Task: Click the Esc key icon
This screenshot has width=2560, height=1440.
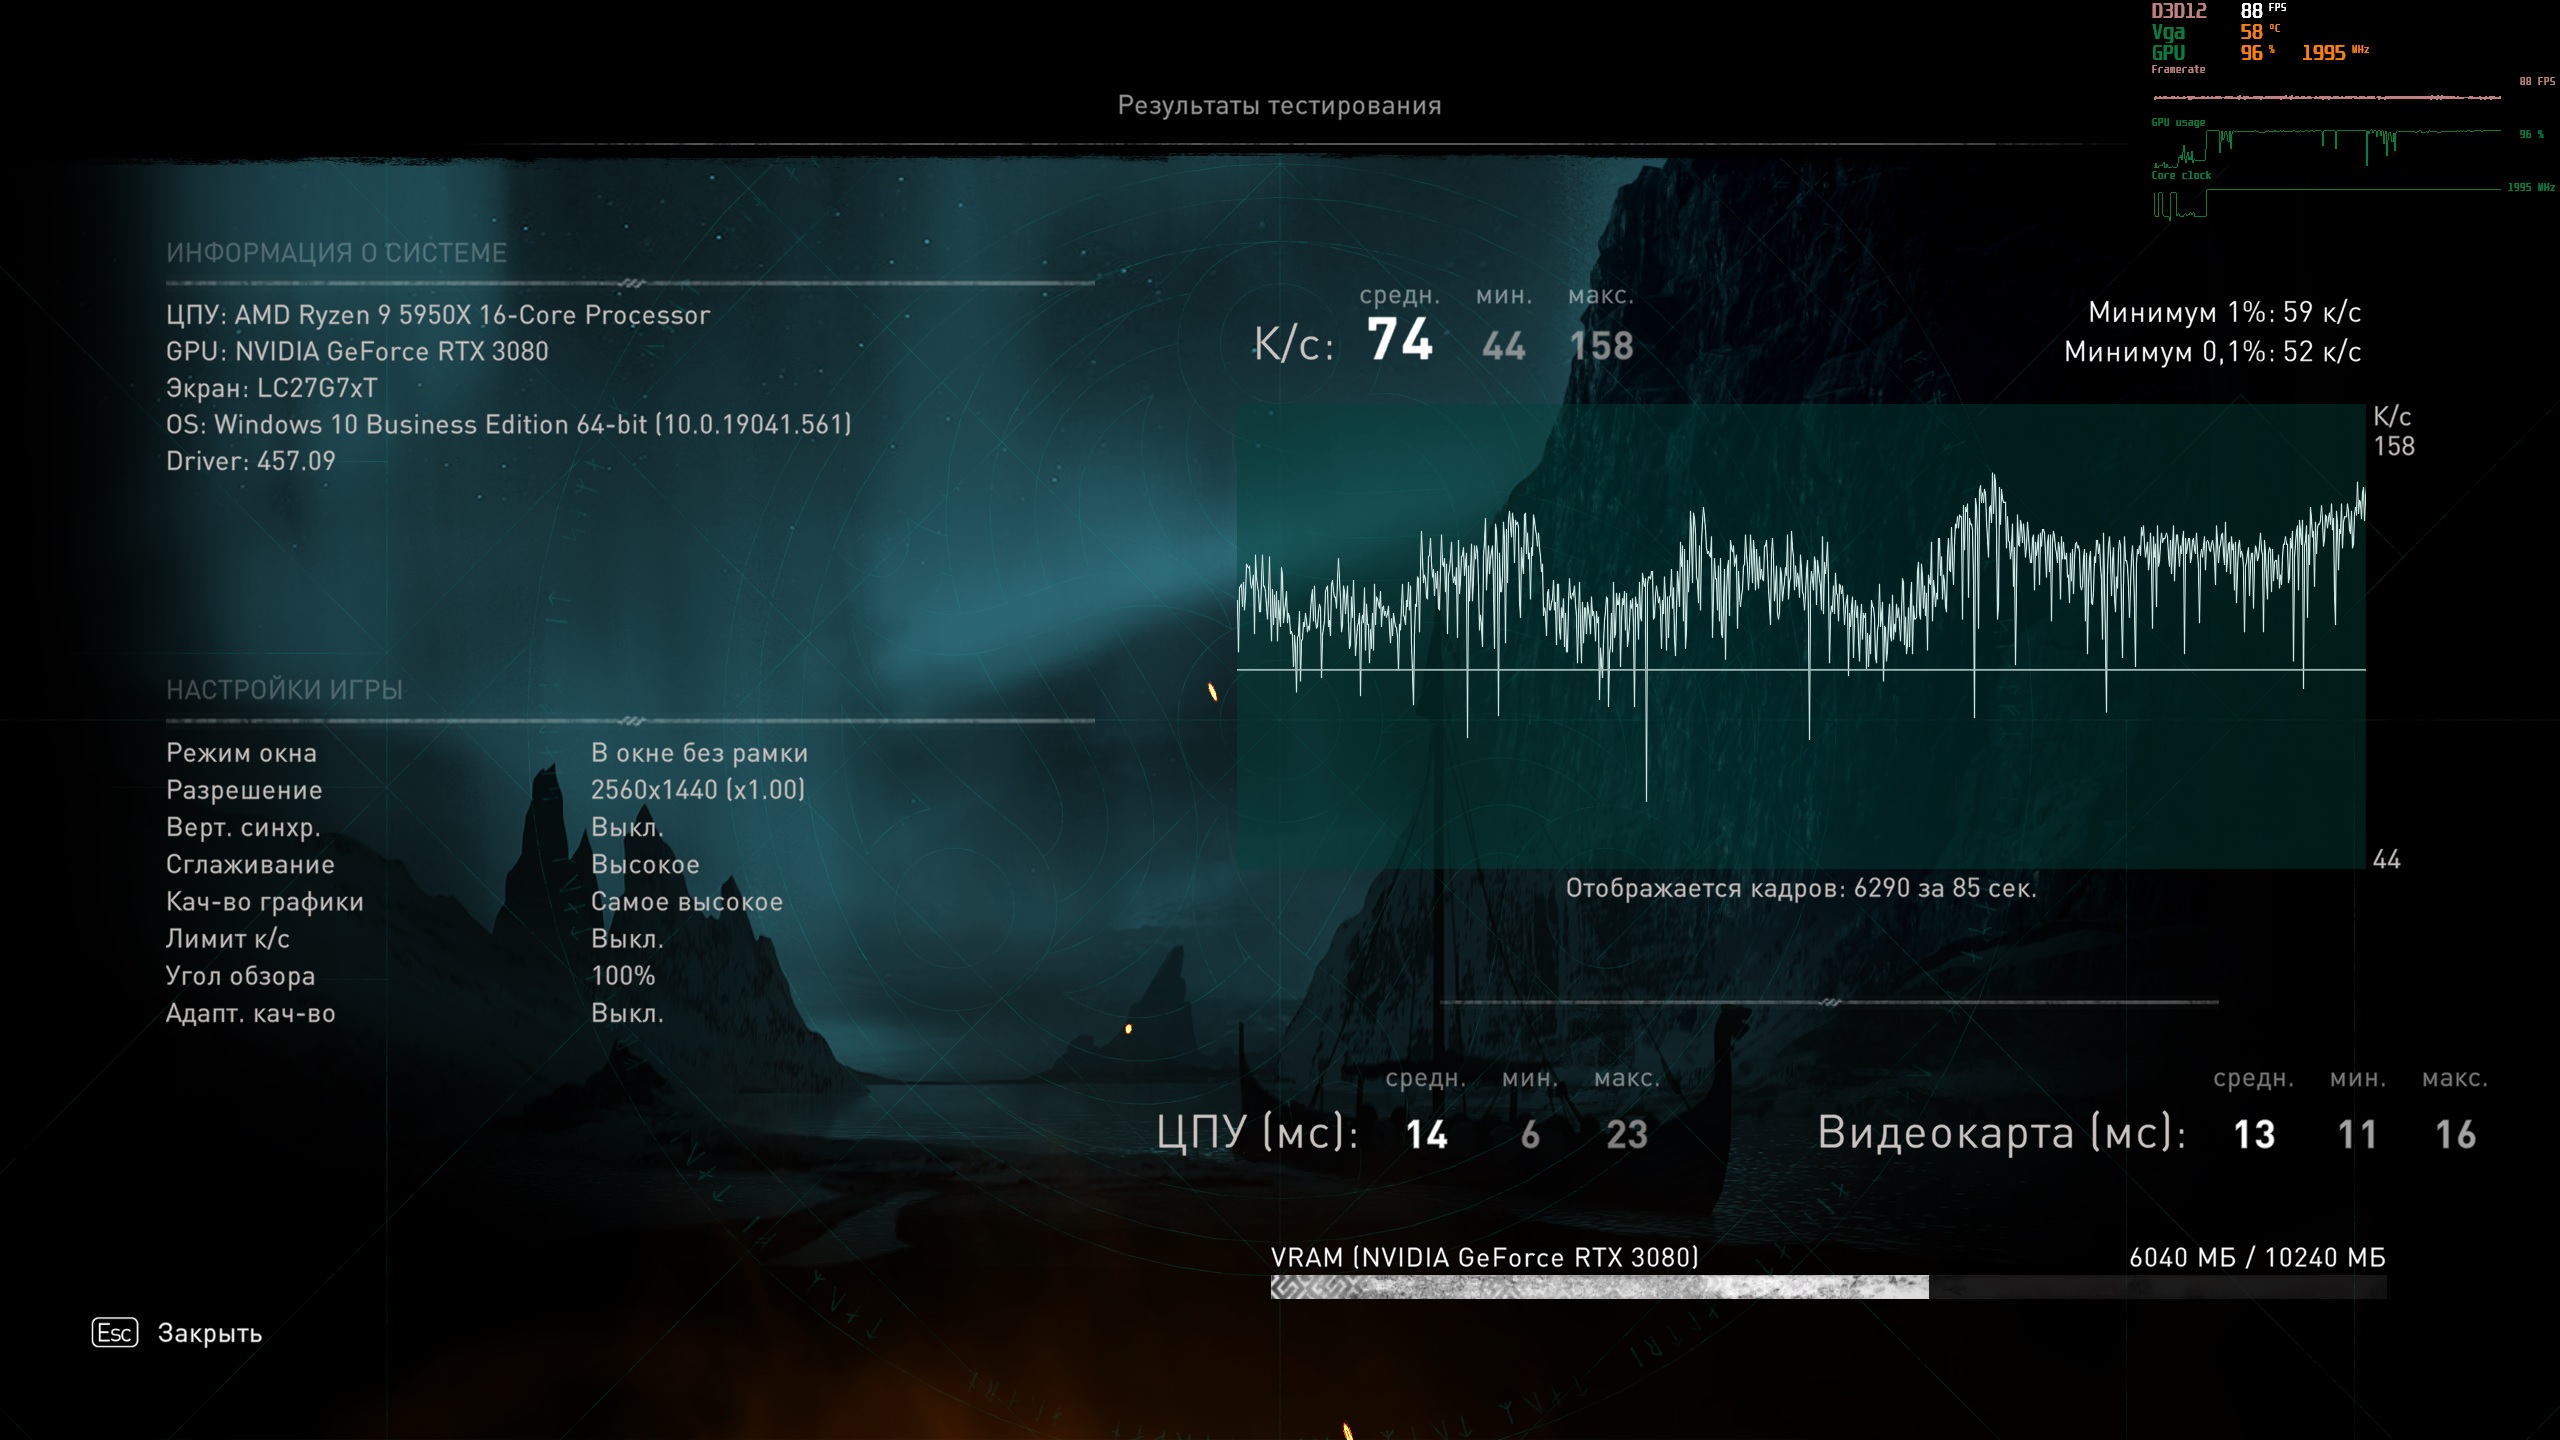Action: click(115, 1333)
